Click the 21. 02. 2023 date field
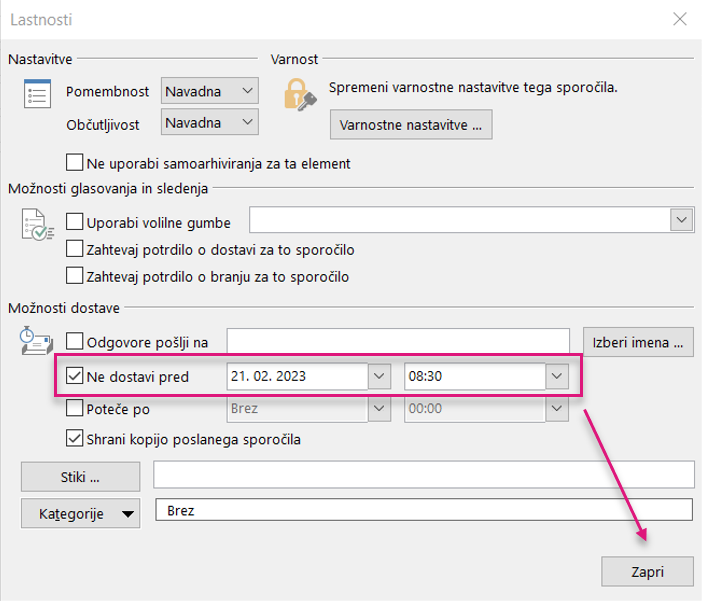The width and height of the screenshot is (702, 601). pyautogui.click(x=297, y=376)
